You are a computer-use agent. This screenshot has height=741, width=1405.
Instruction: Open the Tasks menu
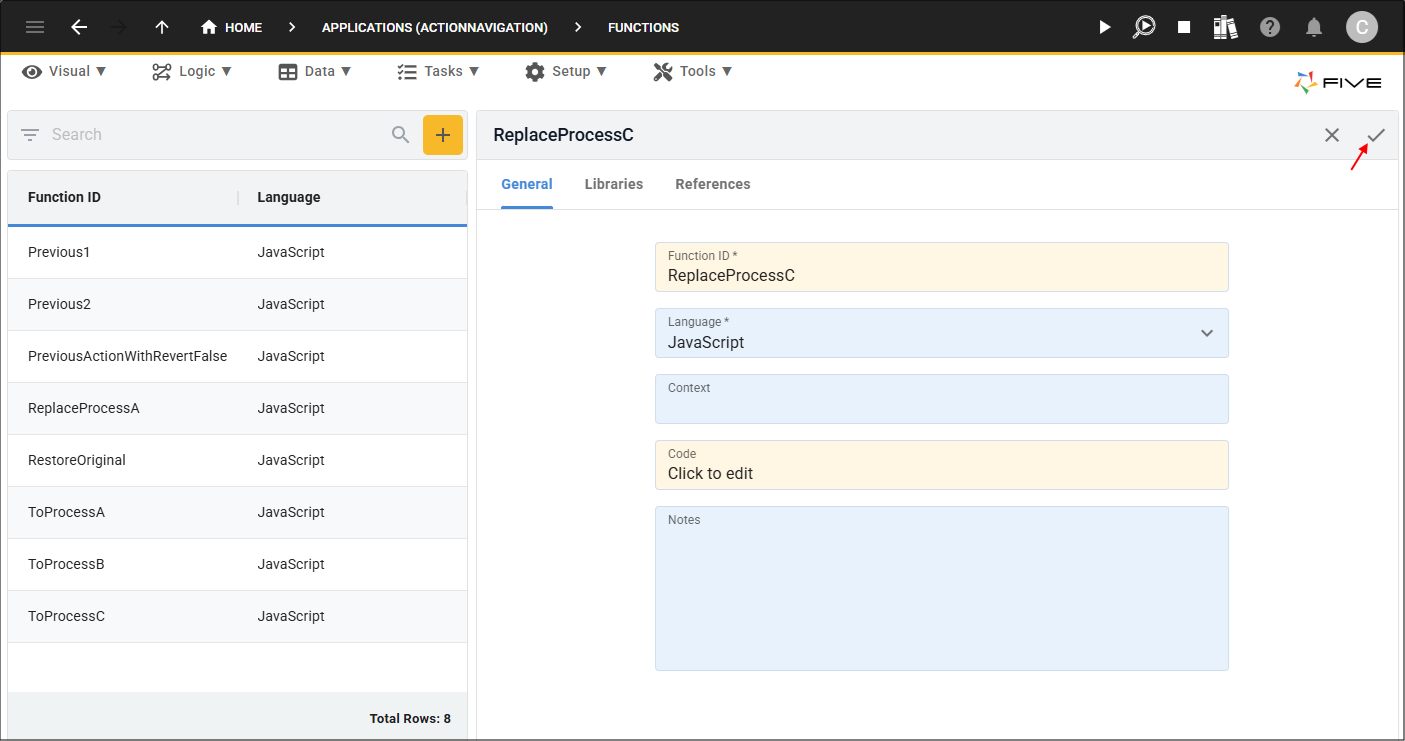point(438,71)
